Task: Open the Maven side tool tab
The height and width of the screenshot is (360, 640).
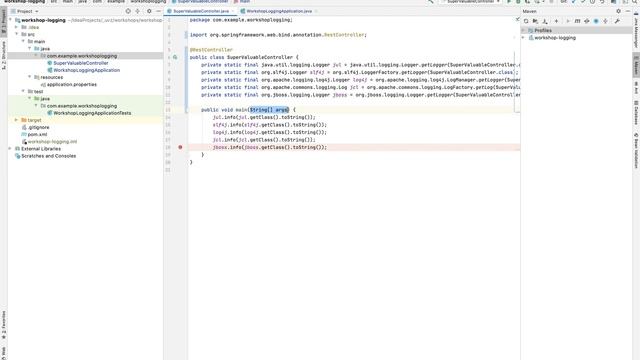Action: (636, 65)
